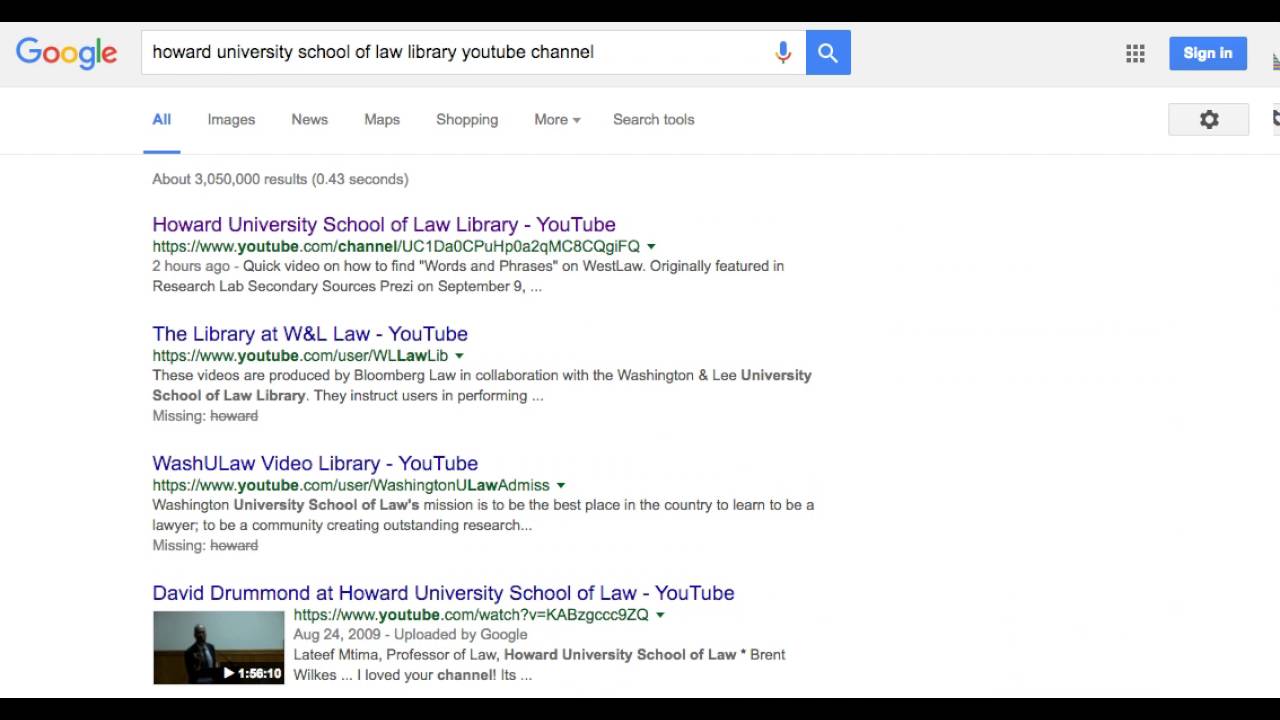Expand dropdown arrow beside Howard channel URL

[x=651, y=246]
